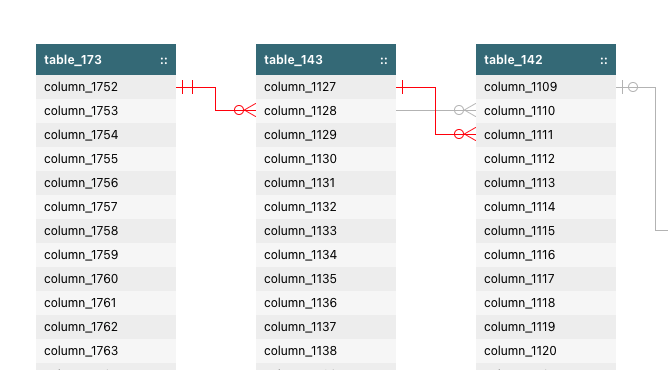Select column_1756 row
Viewport: 668px width, 370px height.
point(106,183)
